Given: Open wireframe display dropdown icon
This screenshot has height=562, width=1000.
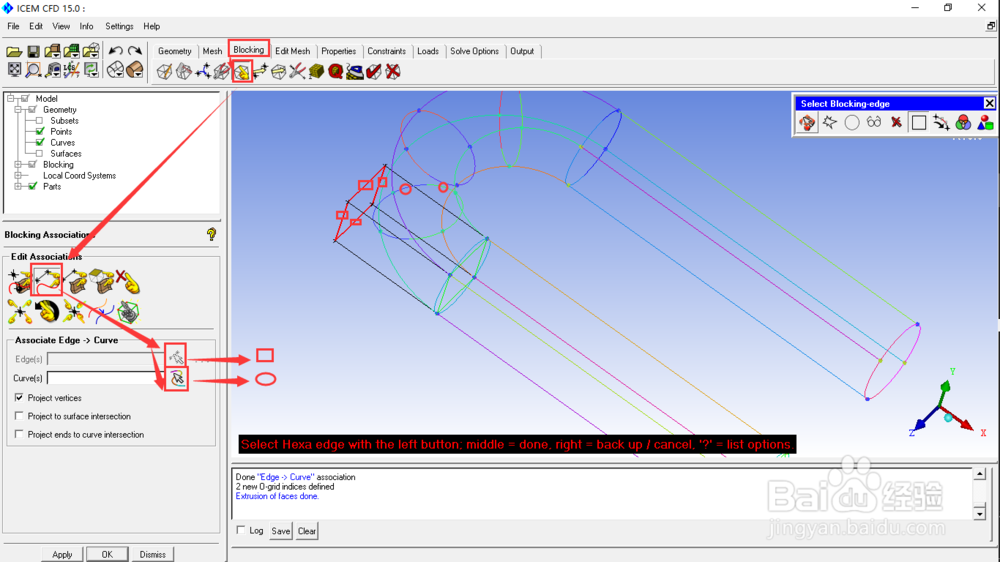Looking at the screenshot, I should tap(115, 70).
